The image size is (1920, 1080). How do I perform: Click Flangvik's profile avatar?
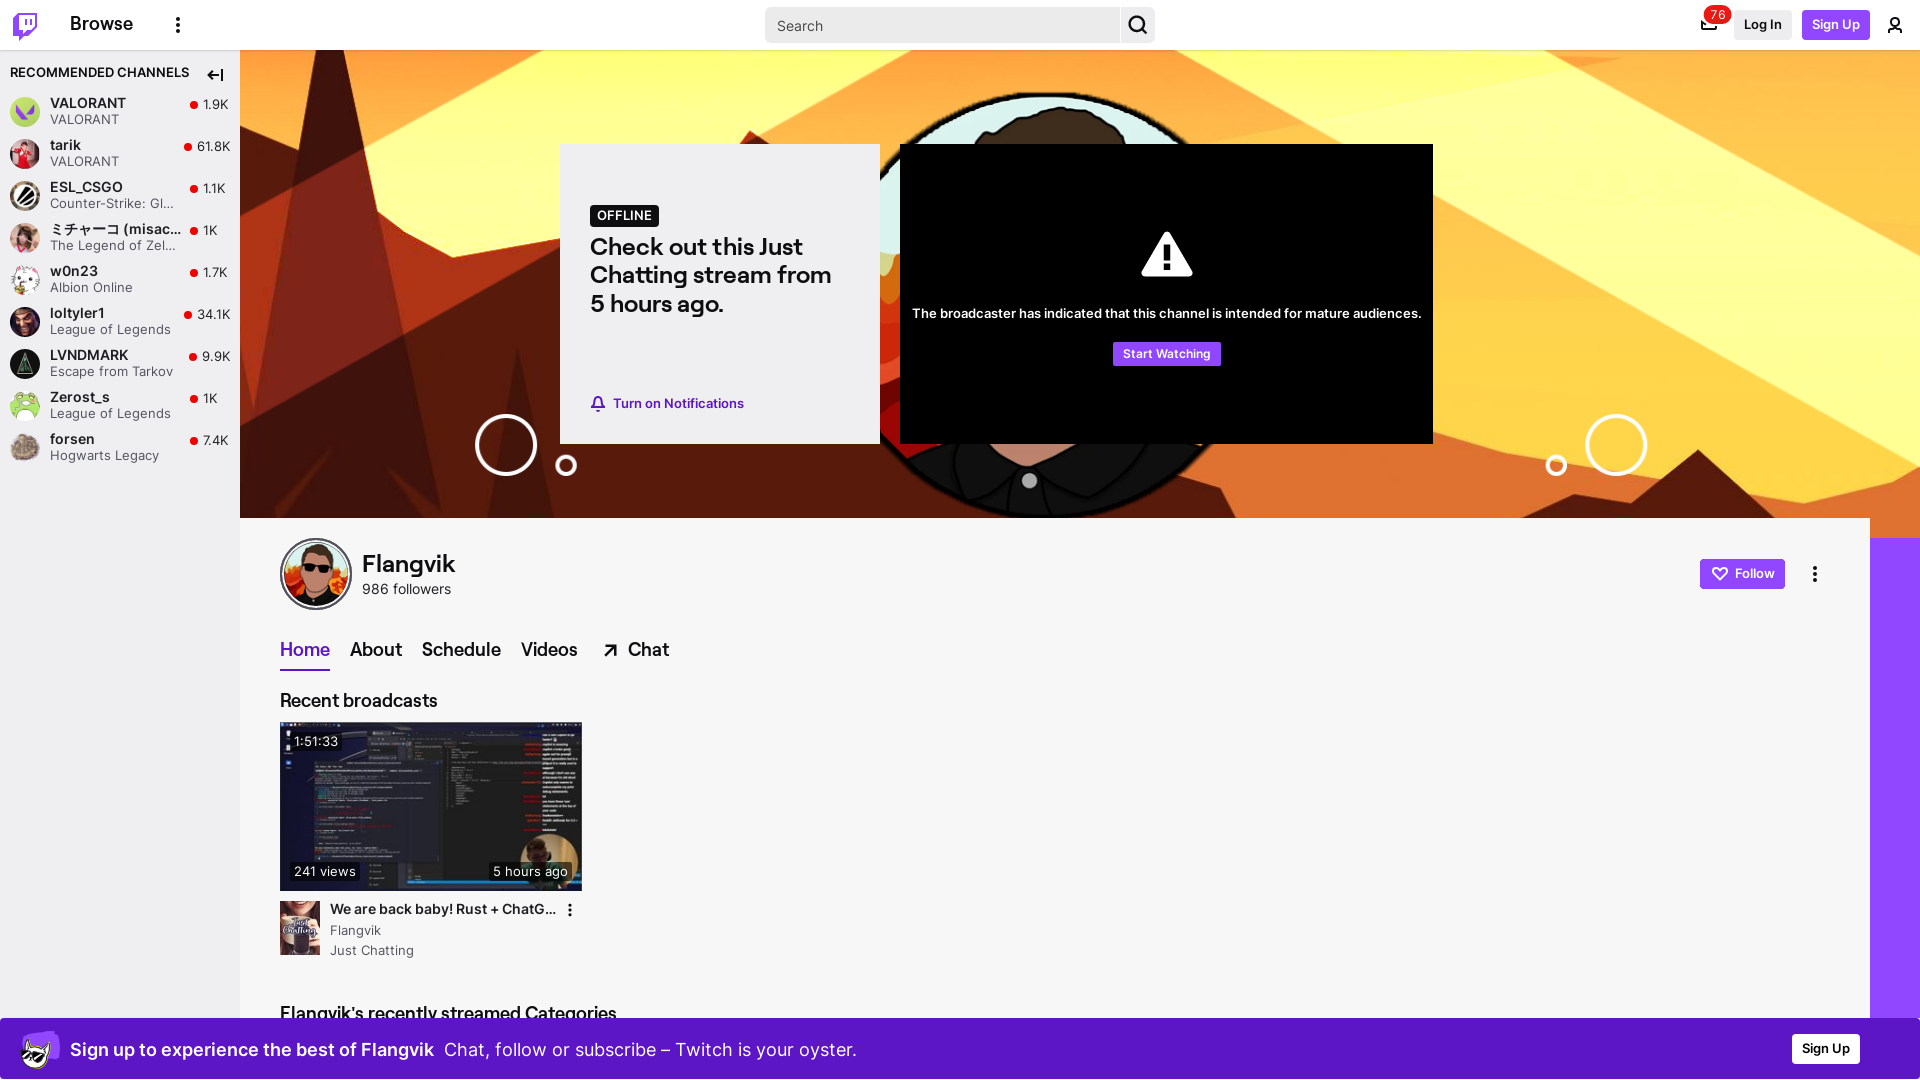[316, 574]
